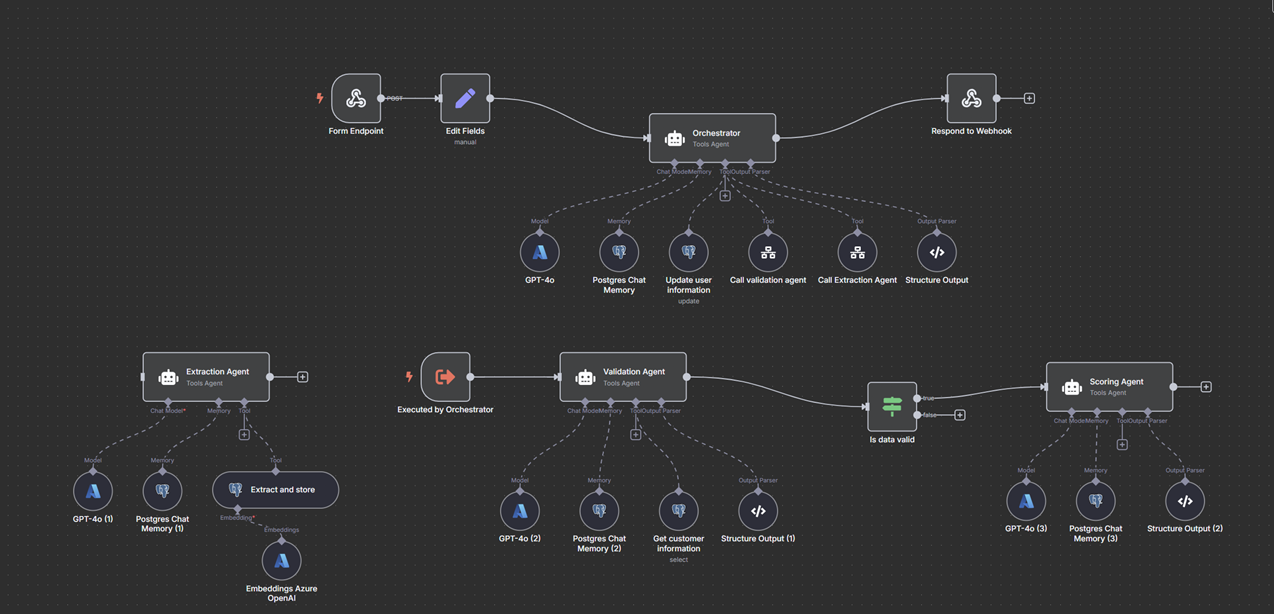Screen dimensions: 1274x614
Task: Add node after Extraction Agent output
Action: (x=302, y=377)
